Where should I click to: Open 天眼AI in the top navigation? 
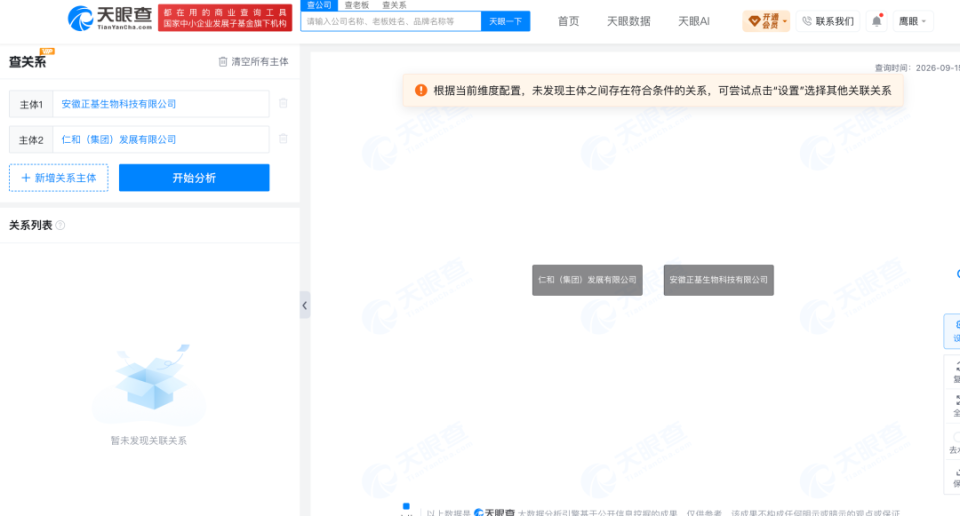coord(694,21)
